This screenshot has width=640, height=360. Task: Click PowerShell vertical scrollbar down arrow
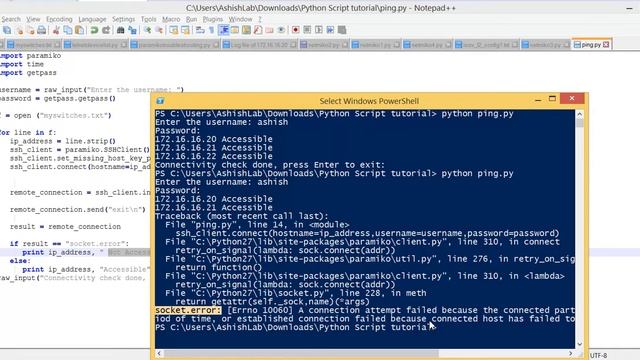pyautogui.click(x=579, y=344)
